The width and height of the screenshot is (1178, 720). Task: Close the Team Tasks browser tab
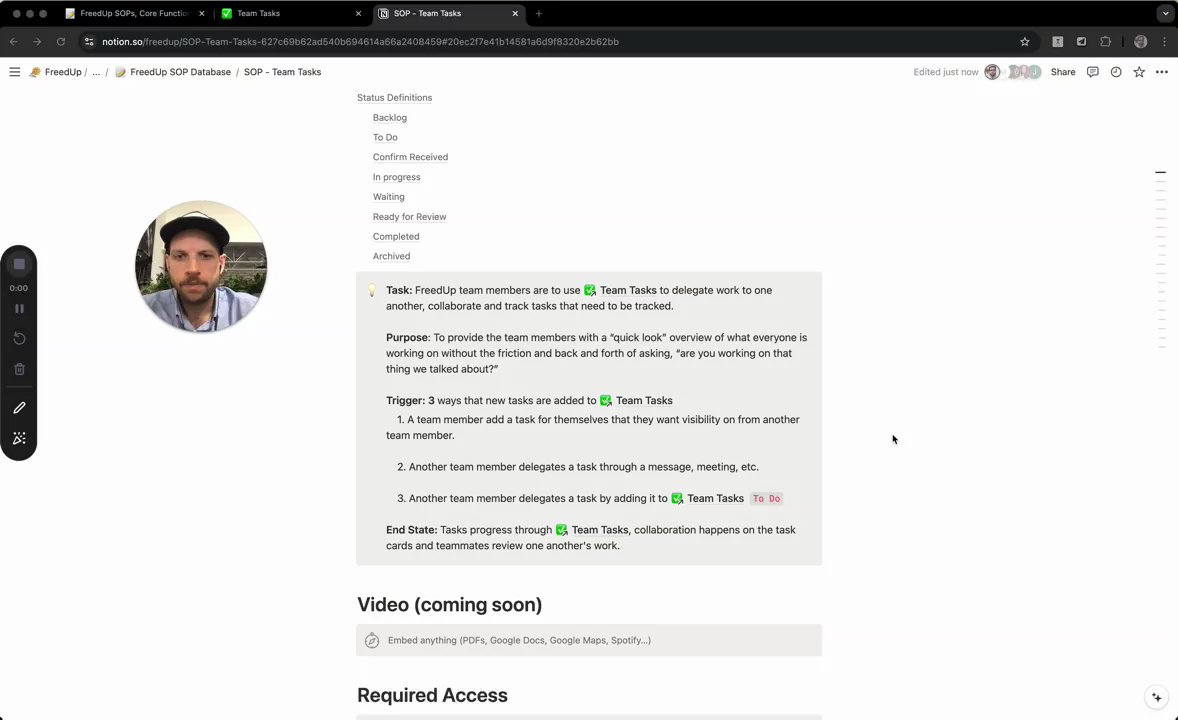(358, 14)
